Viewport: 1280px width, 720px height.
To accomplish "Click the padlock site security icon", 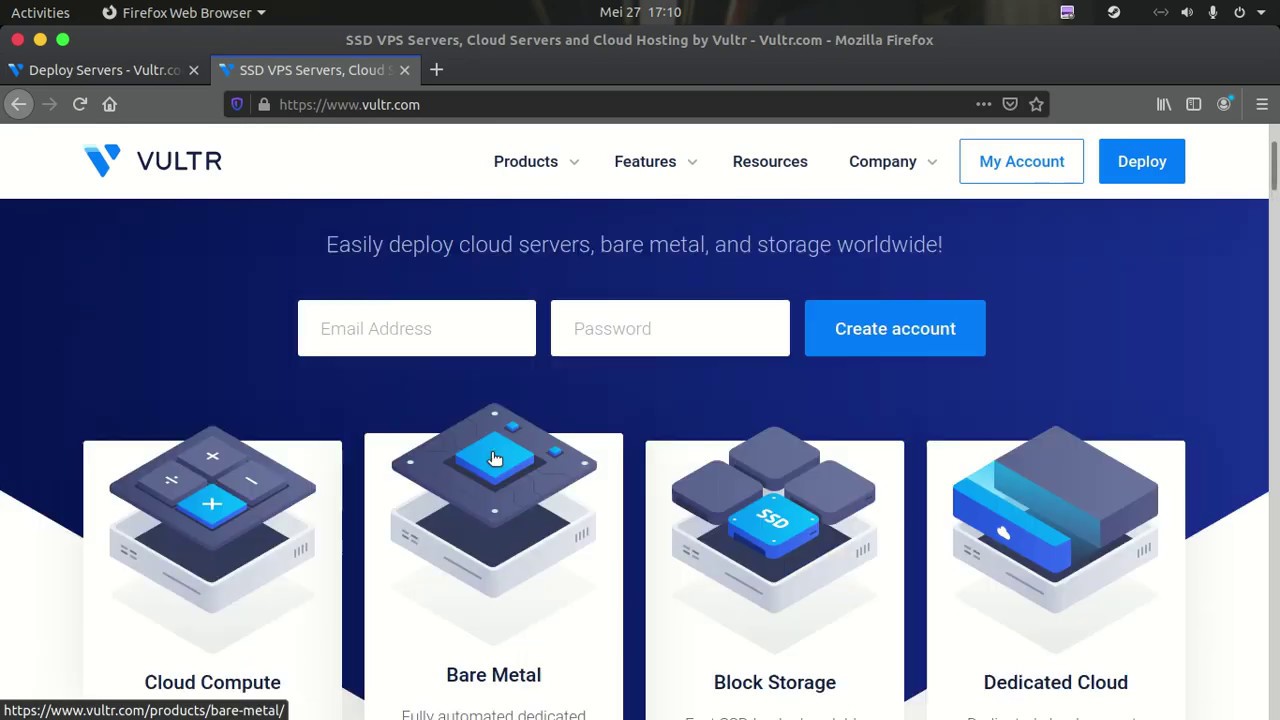I will pyautogui.click(x=263, y=104).
